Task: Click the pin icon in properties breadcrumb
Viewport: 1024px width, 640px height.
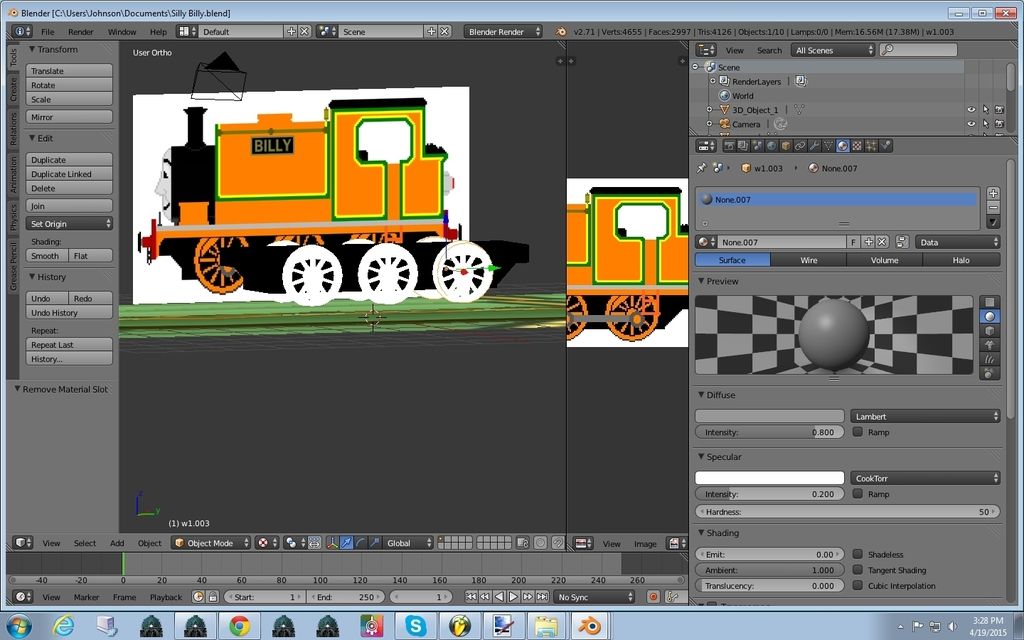Action: pos(701,168)
